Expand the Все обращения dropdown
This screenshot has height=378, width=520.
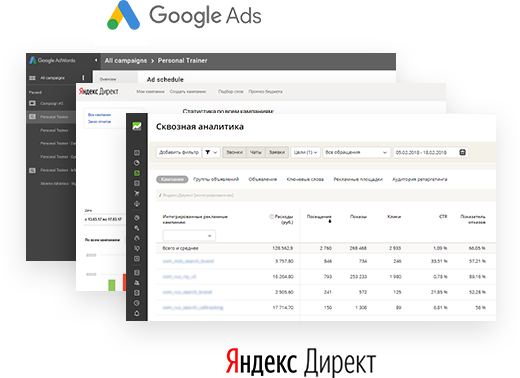(x=356, y=152)
